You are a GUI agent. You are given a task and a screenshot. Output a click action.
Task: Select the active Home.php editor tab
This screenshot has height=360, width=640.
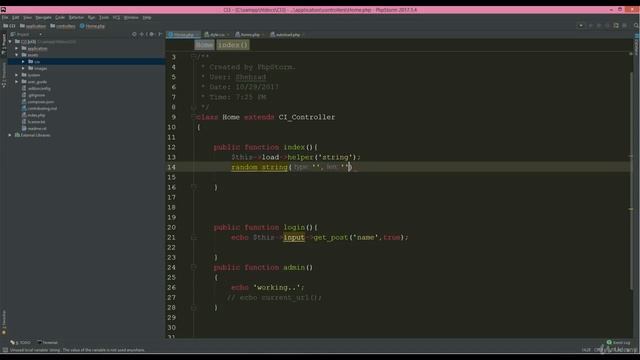tap(183, 35)
